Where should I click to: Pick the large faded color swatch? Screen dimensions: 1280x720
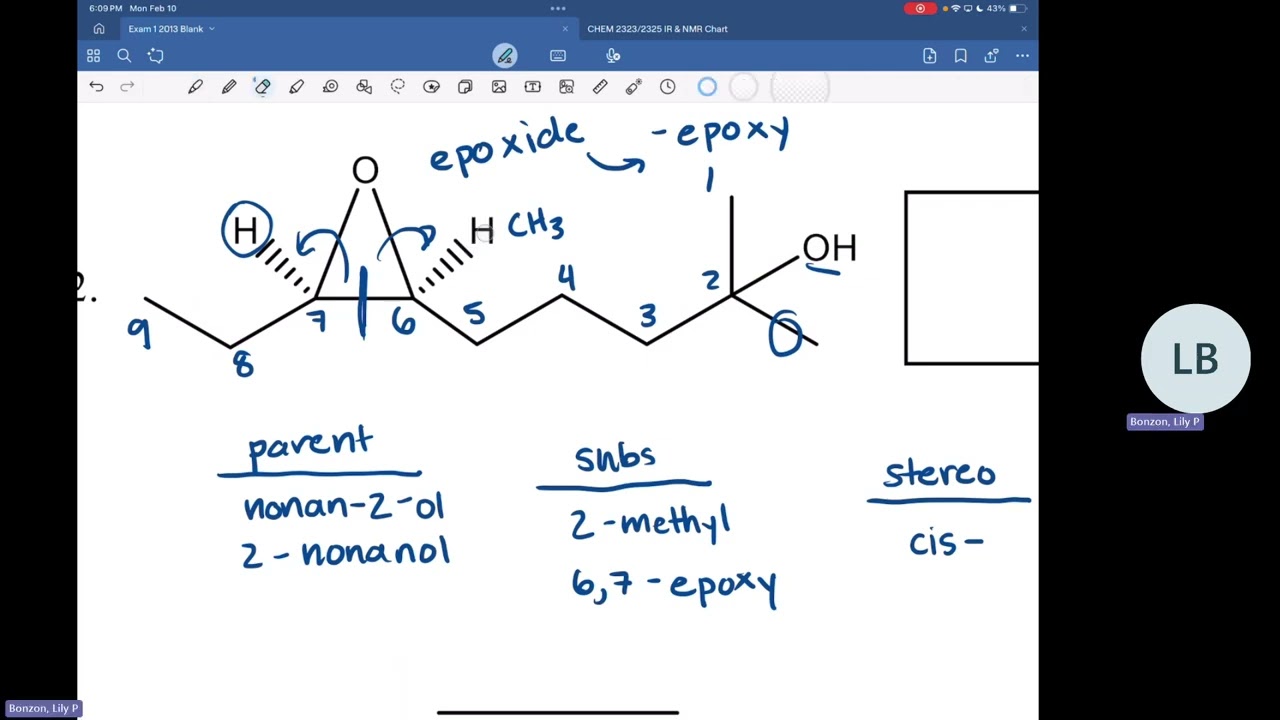[800, 87]
